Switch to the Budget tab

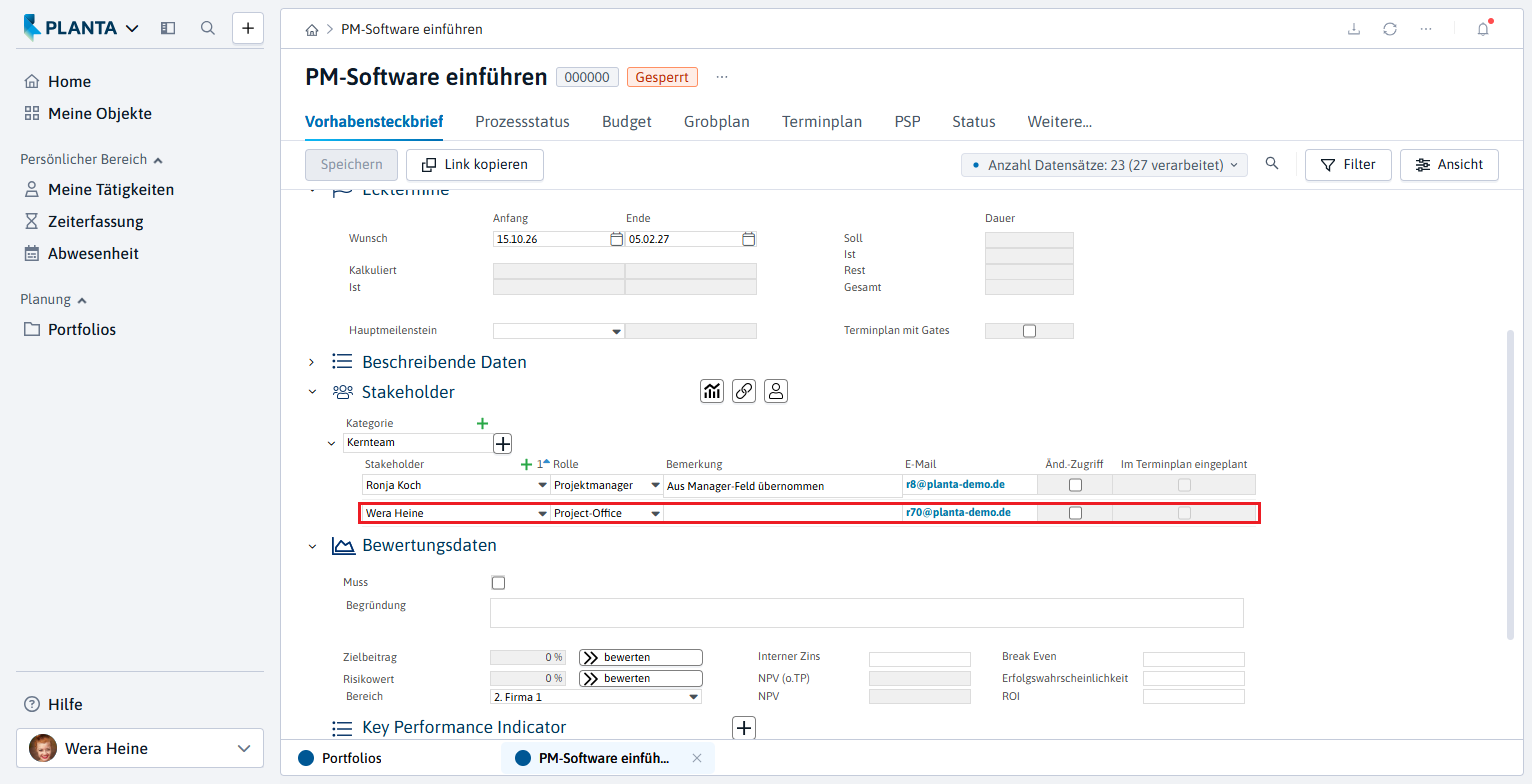point(627,122)
